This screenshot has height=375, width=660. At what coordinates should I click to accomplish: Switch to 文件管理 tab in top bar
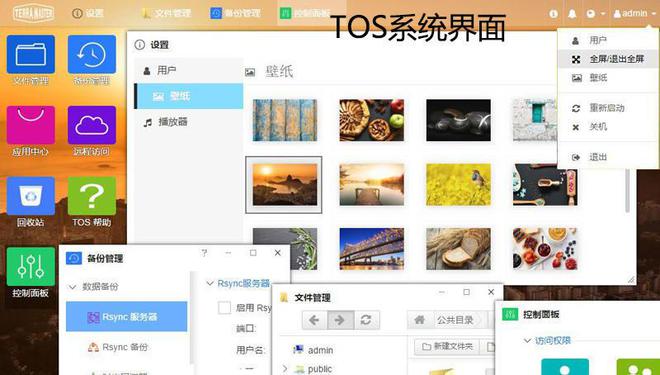click(x=166, y=13)
